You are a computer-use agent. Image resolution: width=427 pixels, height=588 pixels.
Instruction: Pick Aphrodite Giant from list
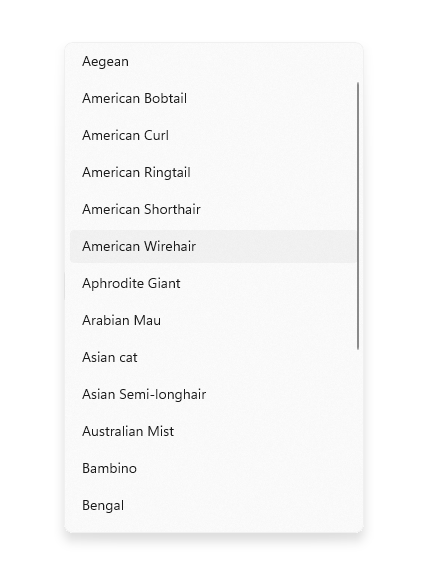pyautogui.click(x=213, y=284)
